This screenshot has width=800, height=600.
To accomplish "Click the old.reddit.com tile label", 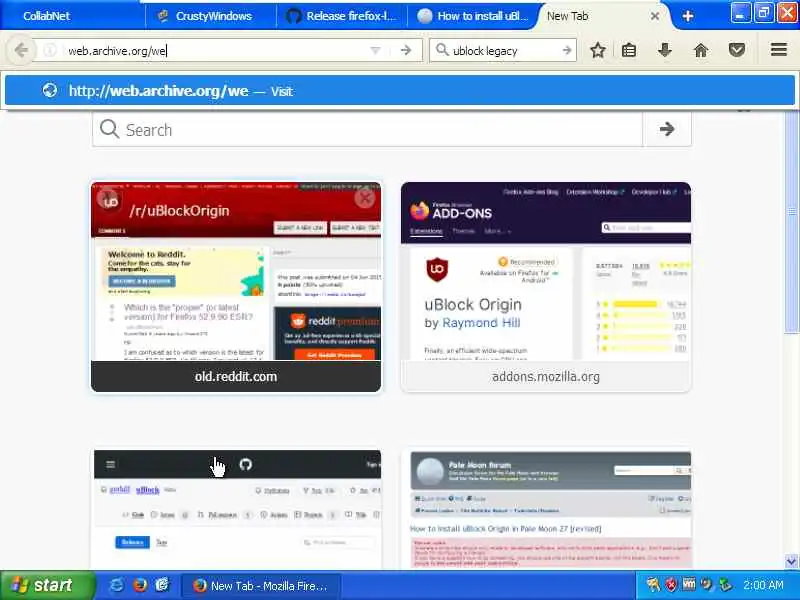I will [236, 377].
